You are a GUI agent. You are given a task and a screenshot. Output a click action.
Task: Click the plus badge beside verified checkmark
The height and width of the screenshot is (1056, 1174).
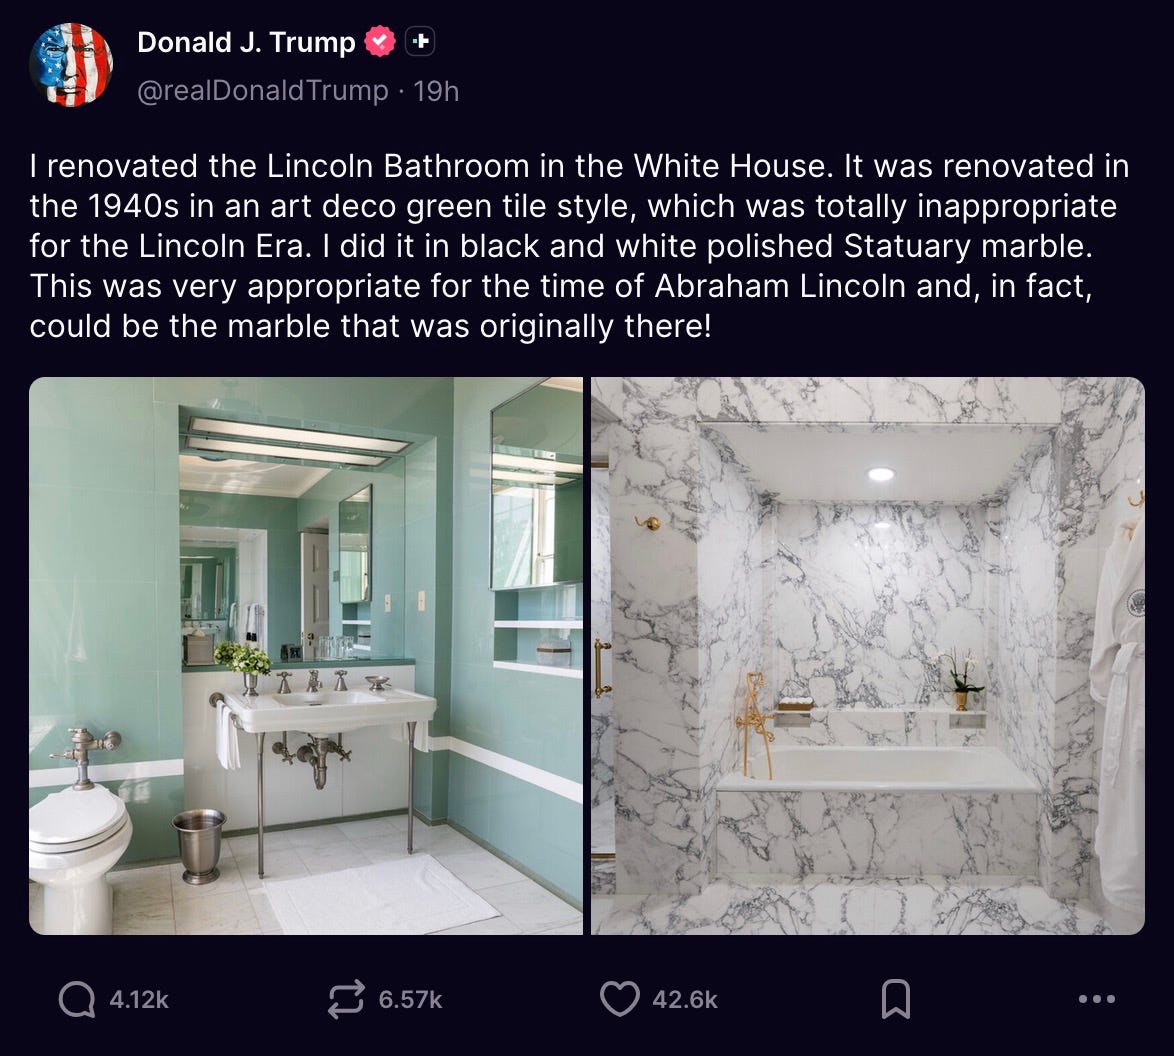(x=420, y=41)
